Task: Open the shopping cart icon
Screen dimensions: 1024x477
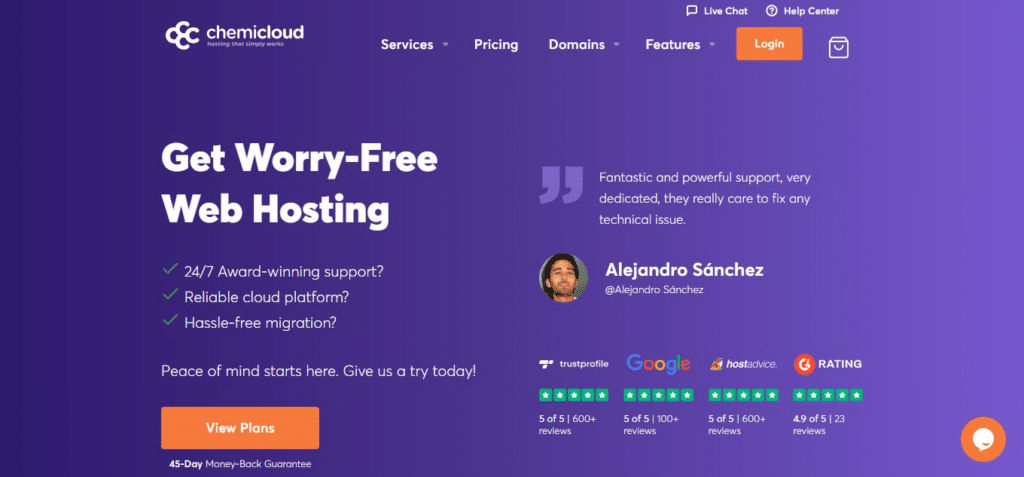Action: pos(839,47)
